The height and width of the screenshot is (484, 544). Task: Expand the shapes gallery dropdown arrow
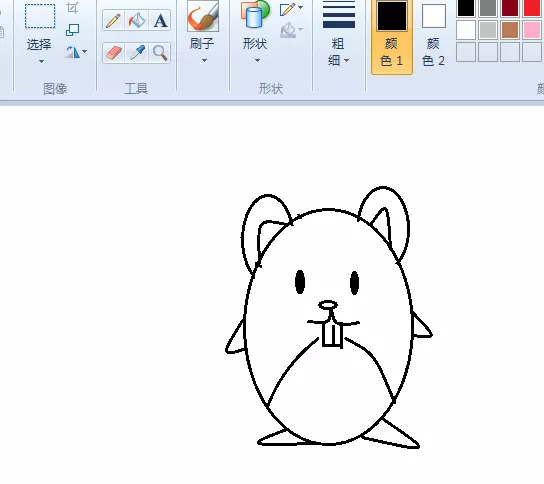point(257,60)
